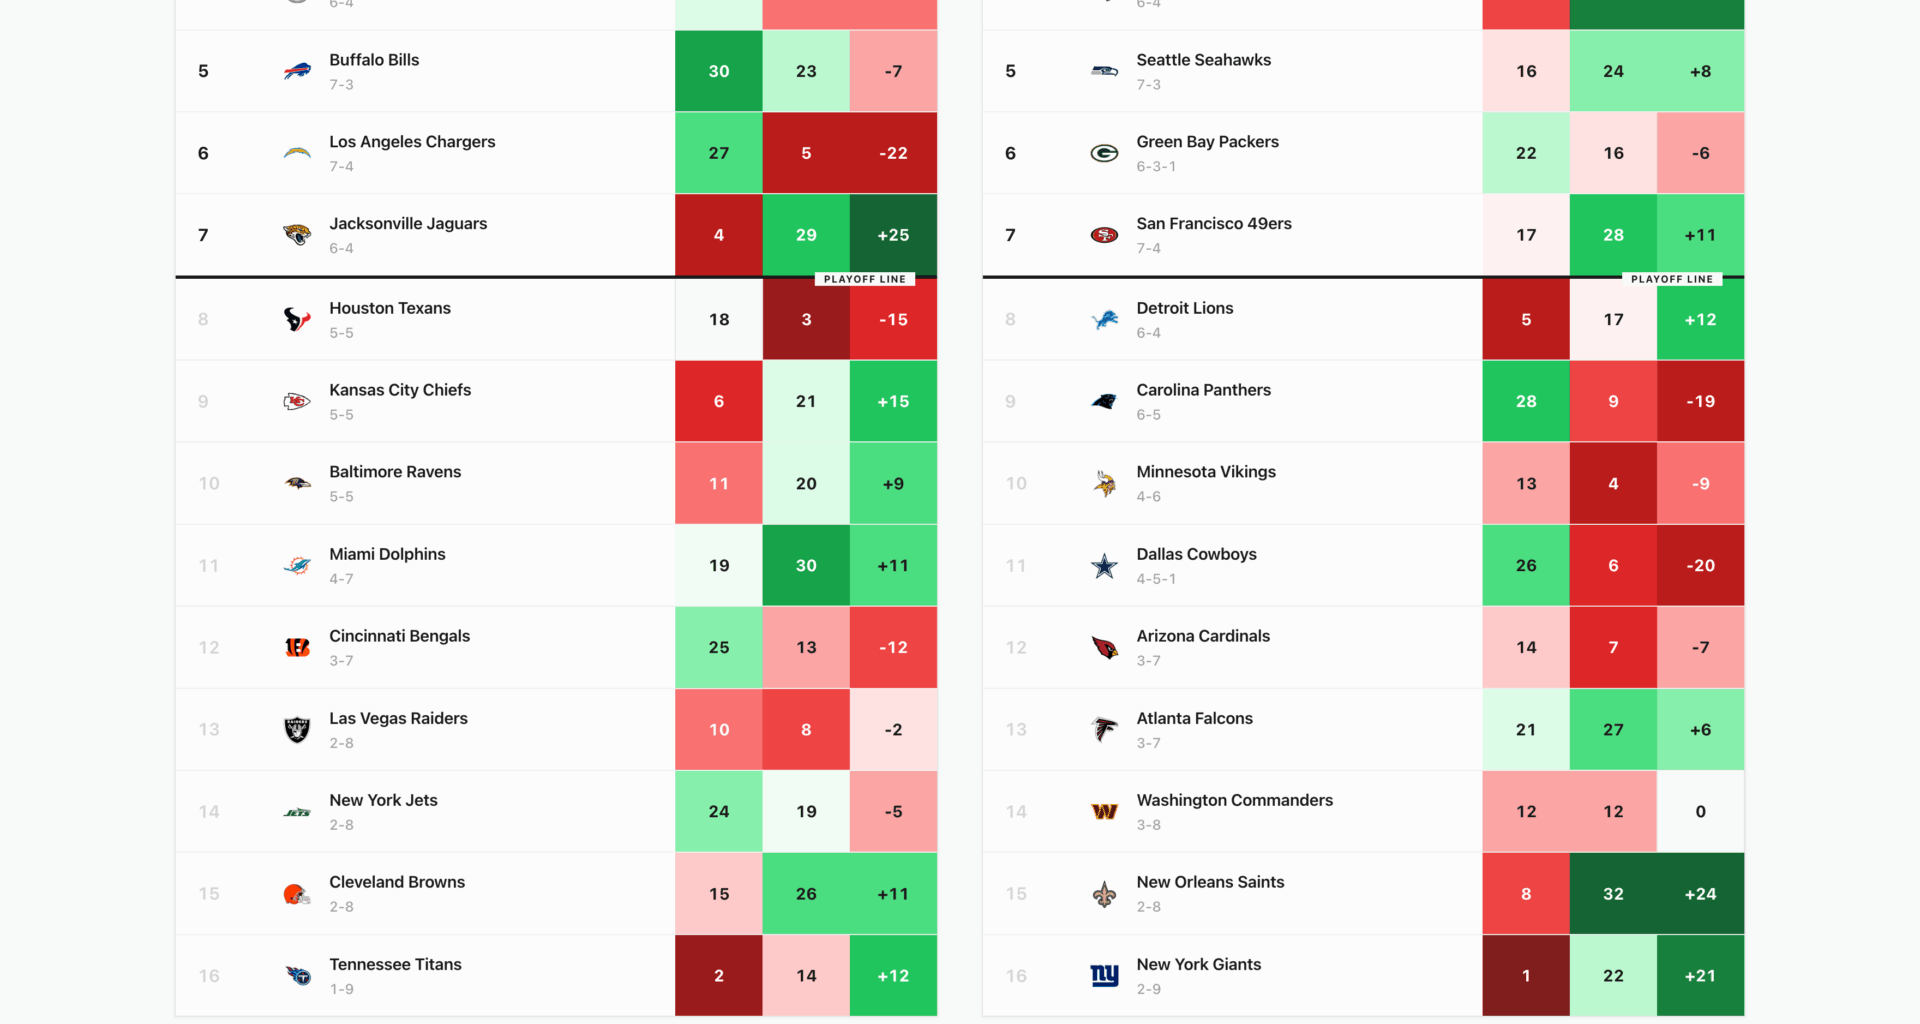Screen dimensions: 1920x1024
Task: Click the +25 green cell for Jacksonville
Action: coord(892,235)
